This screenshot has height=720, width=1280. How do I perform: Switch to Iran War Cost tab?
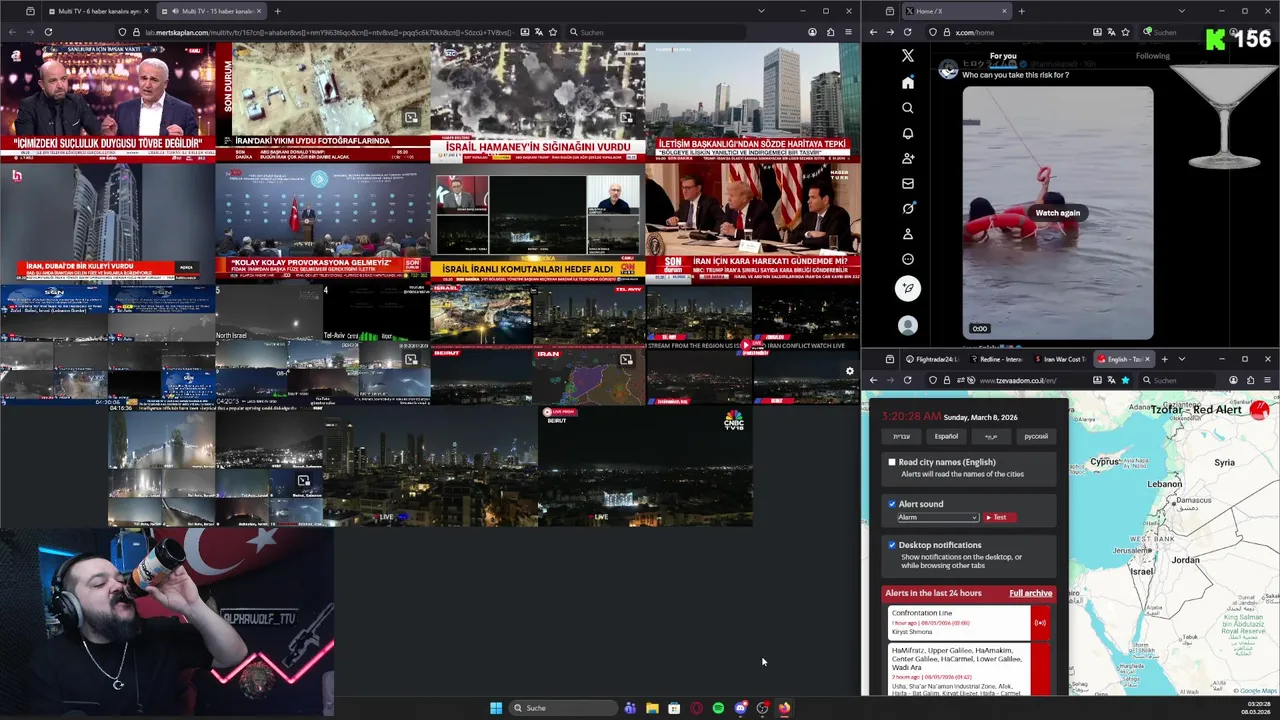tap(1059, 359)
